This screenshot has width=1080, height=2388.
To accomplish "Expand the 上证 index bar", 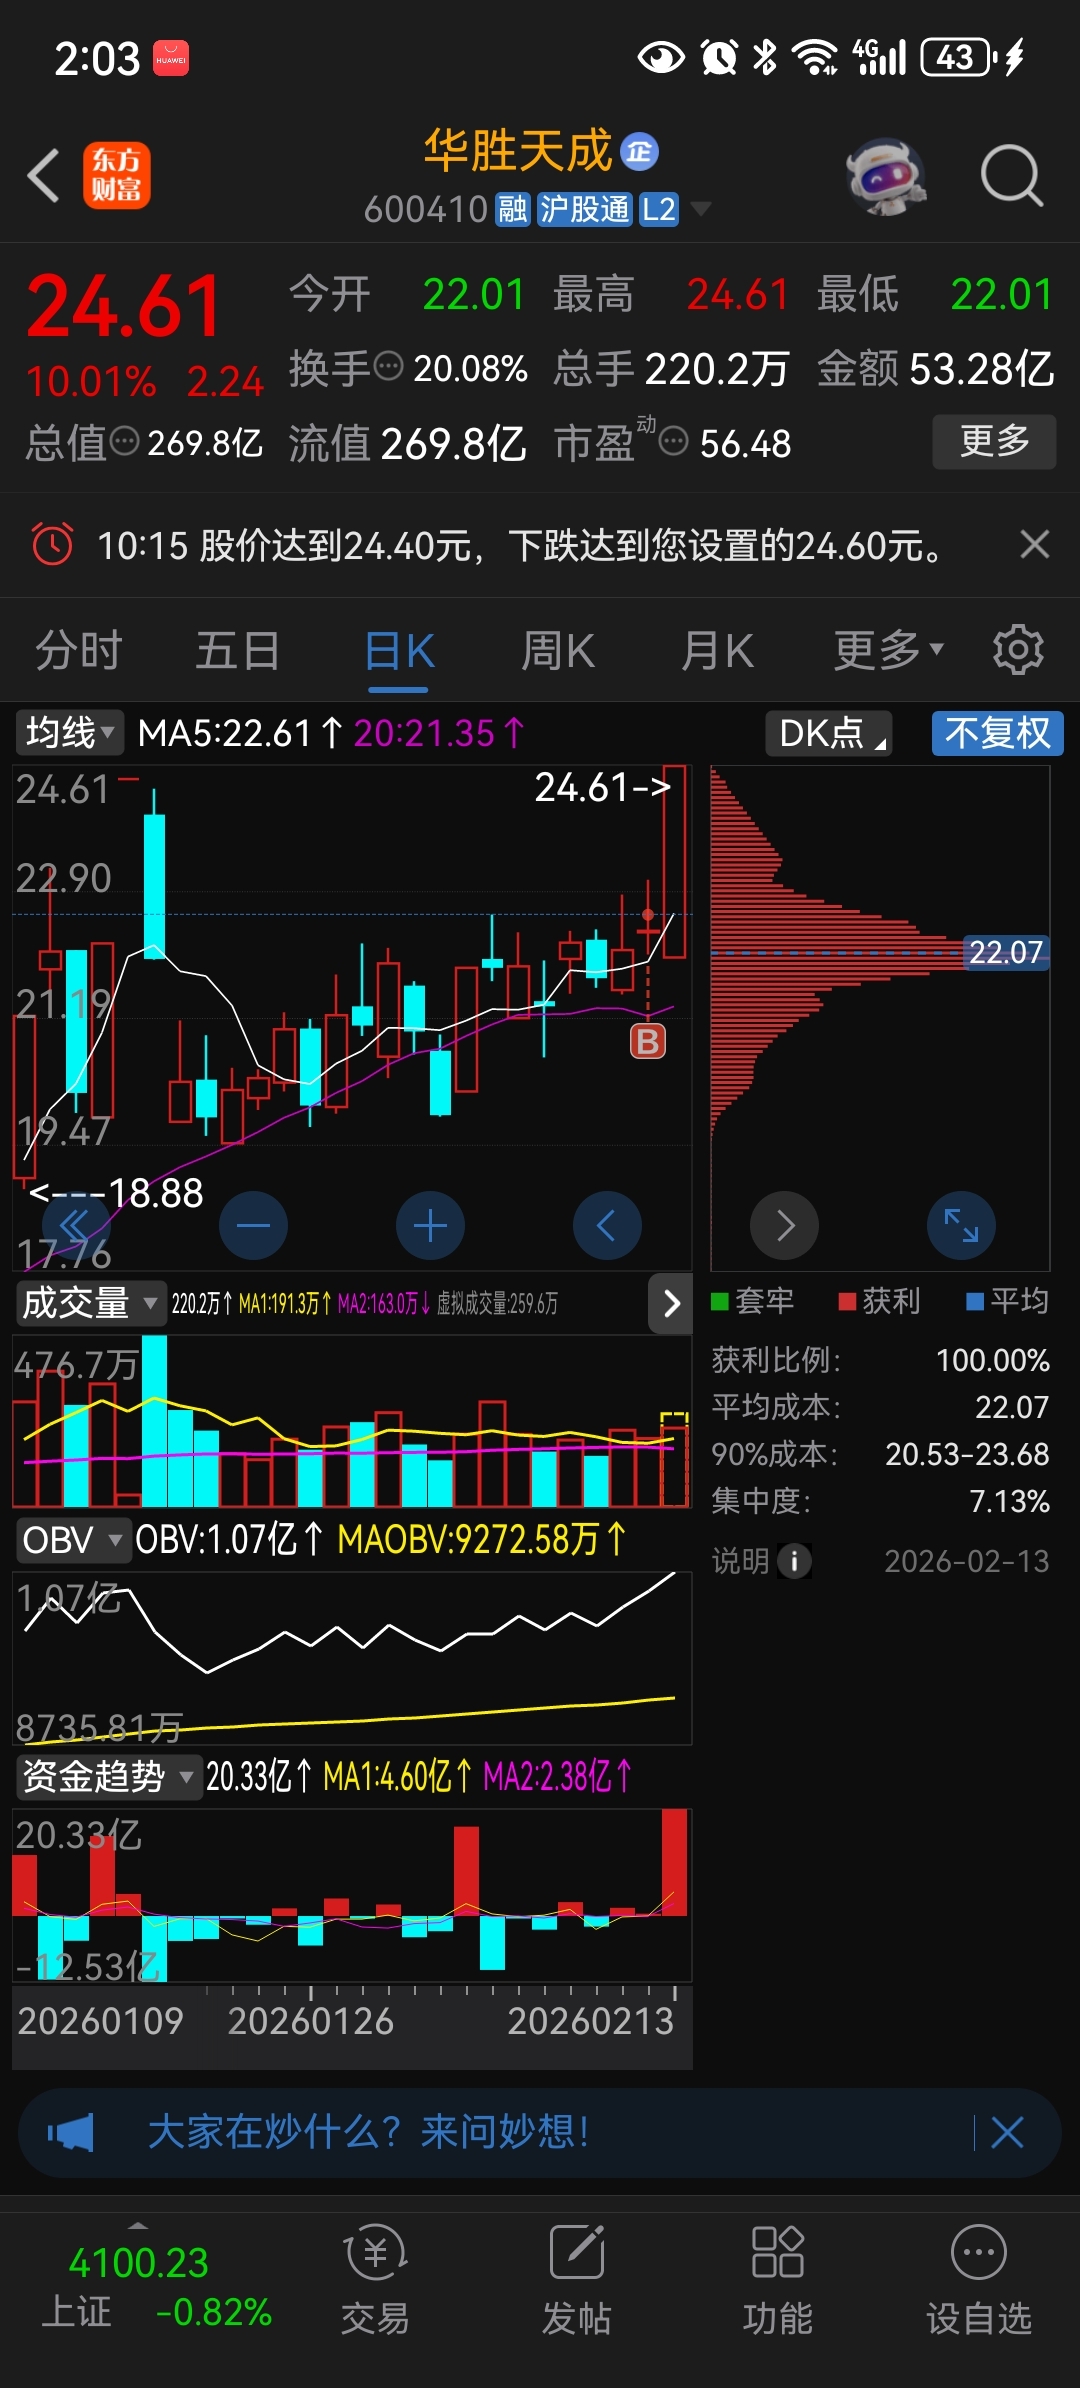I will click(138, 2226).
